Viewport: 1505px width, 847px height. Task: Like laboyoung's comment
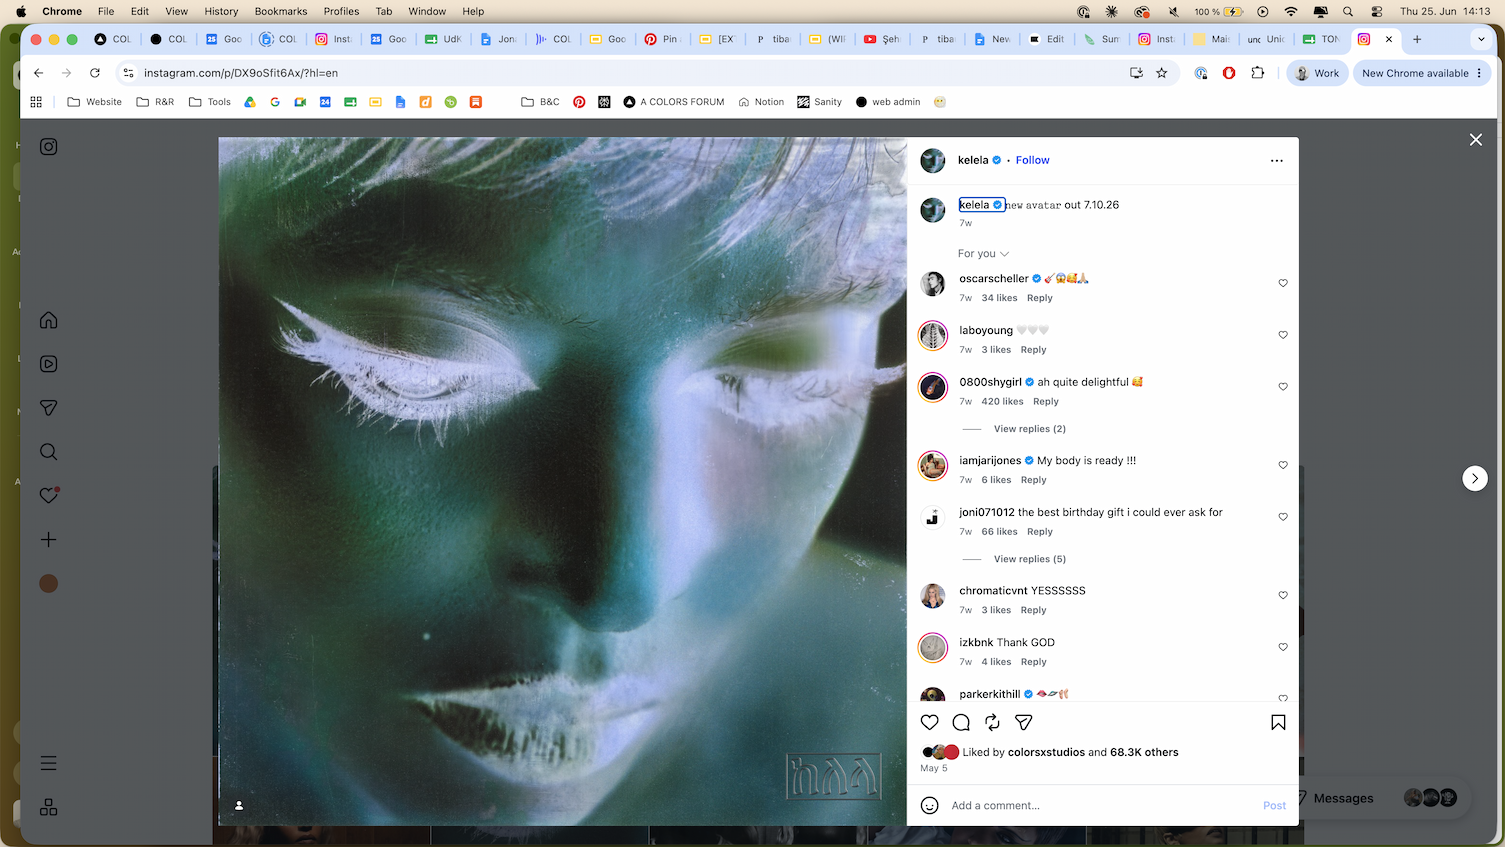tap(1283, 335)
